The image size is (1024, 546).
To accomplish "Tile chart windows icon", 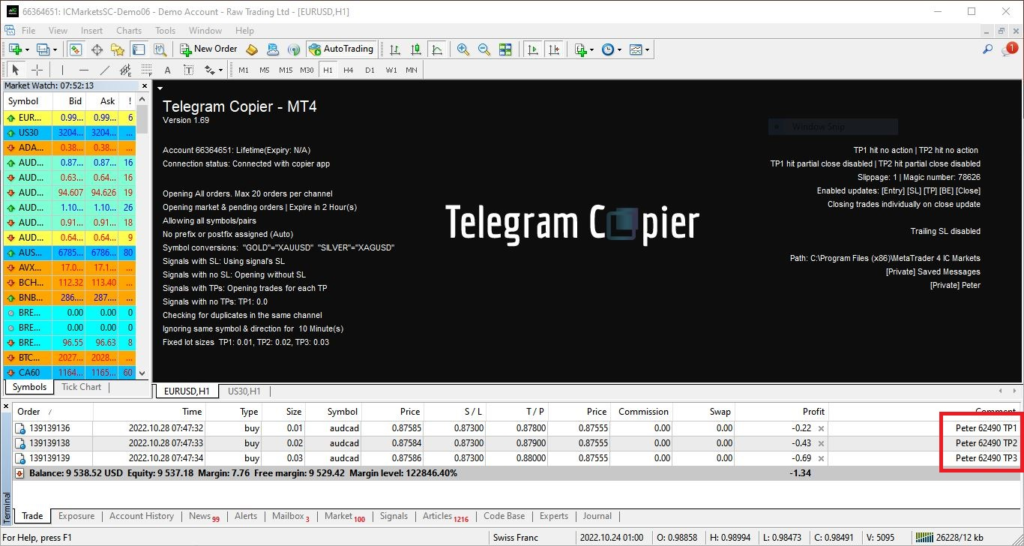I will coord(506,49).
